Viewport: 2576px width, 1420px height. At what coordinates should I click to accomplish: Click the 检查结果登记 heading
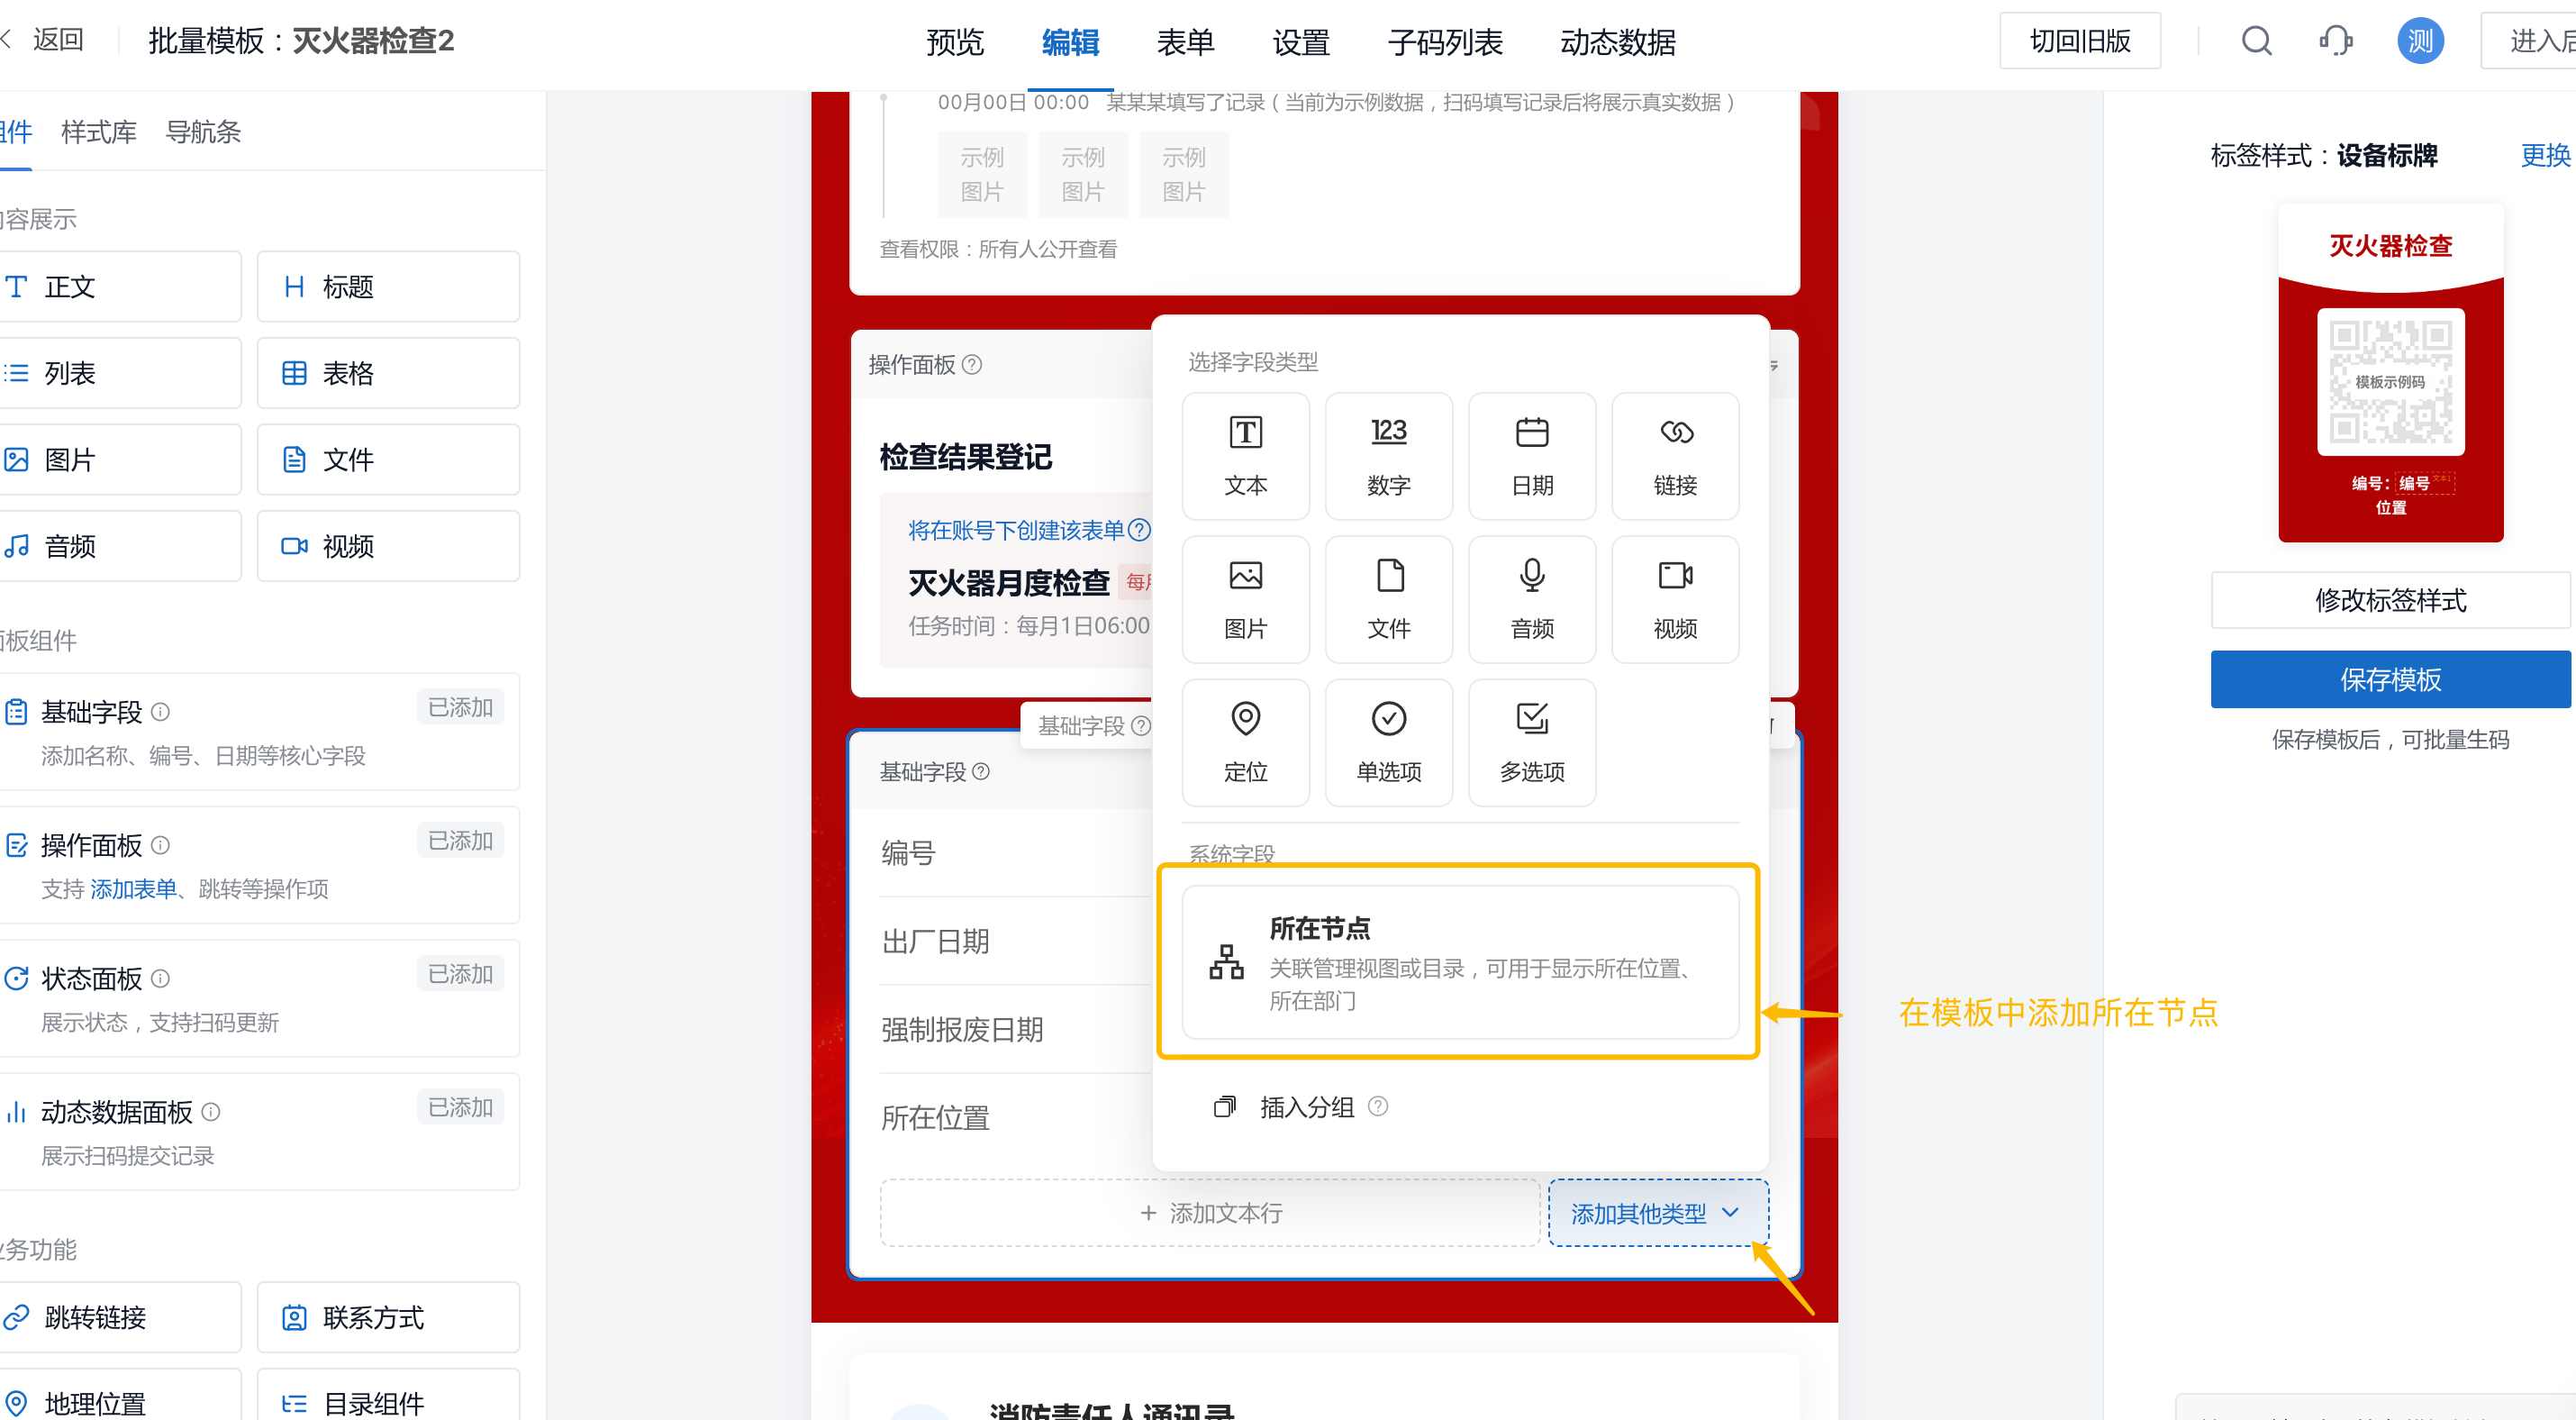[965, 457]
